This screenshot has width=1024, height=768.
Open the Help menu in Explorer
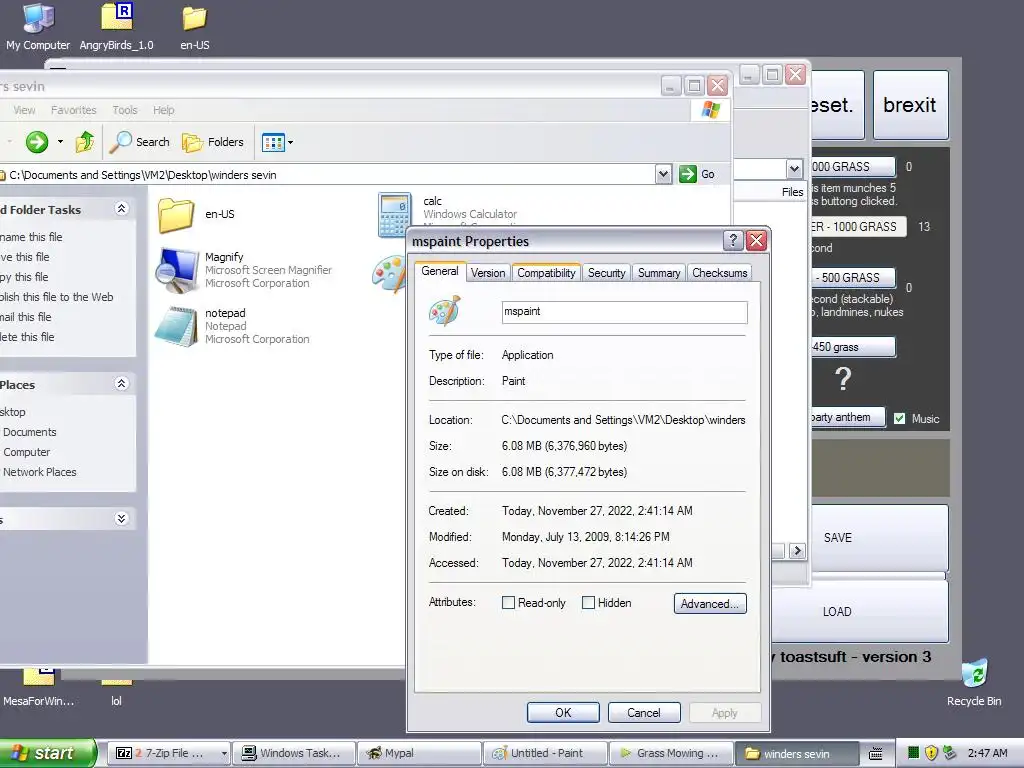tap(163, 110)
